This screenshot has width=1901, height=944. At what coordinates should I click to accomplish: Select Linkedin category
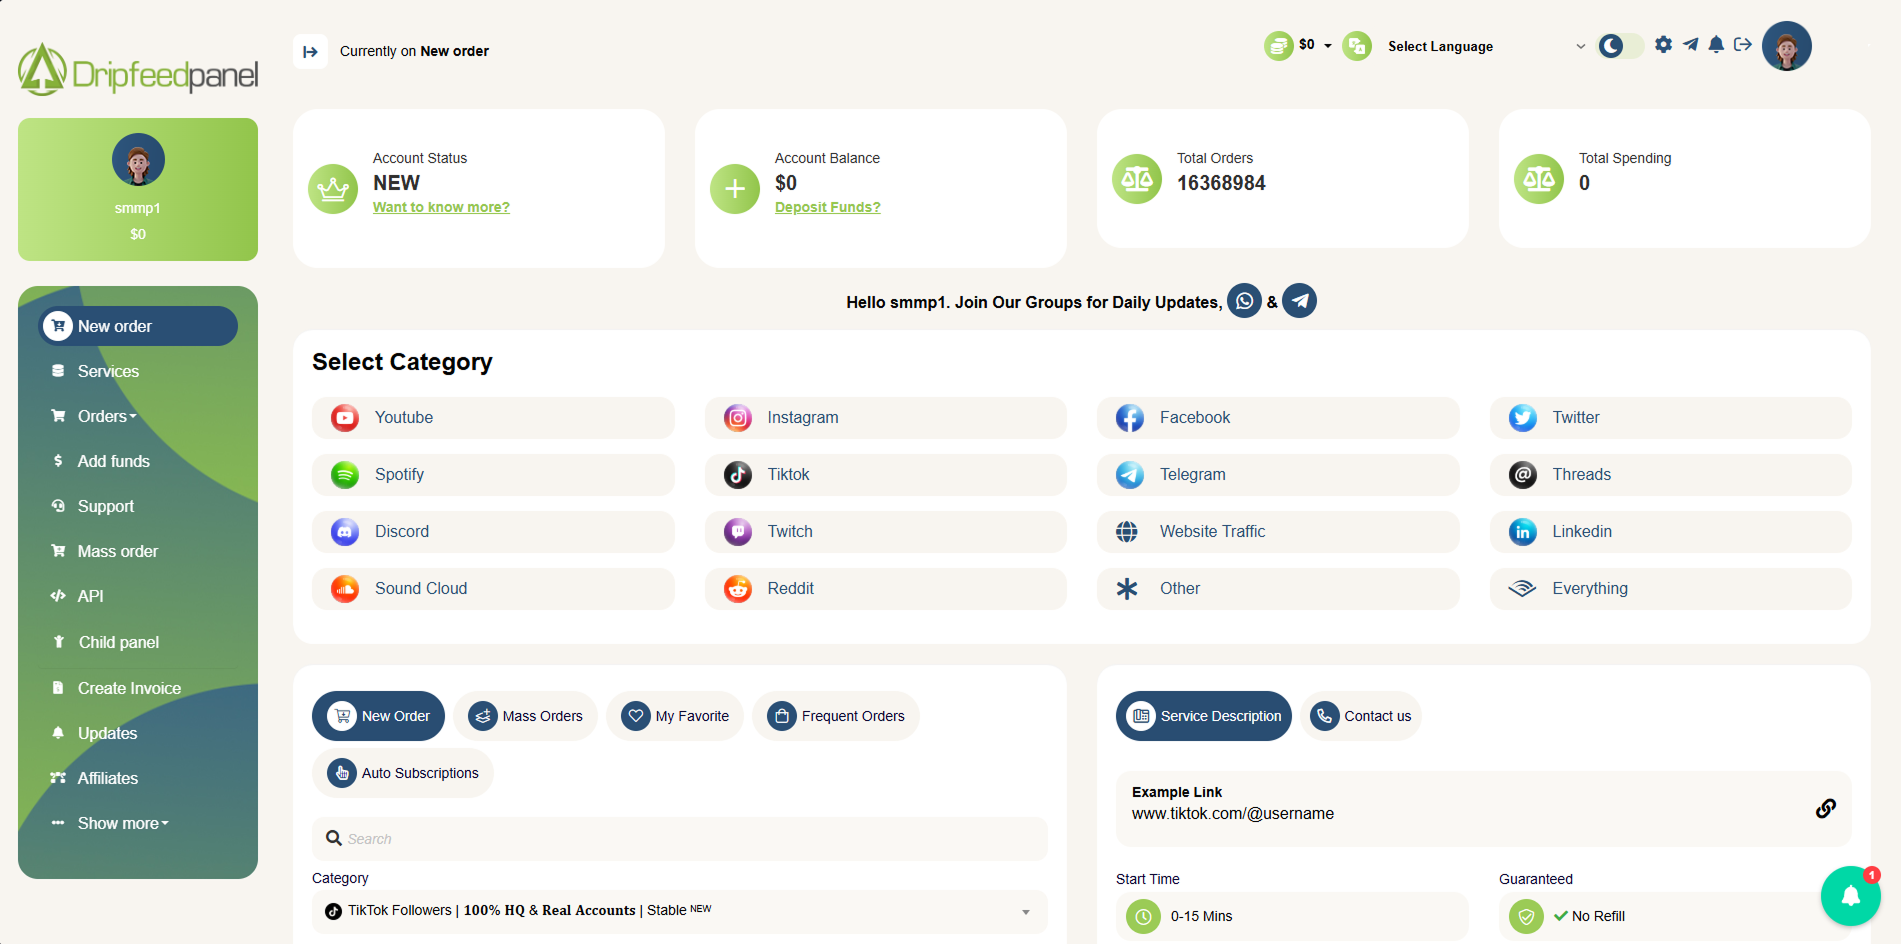pyautogui.click(x=1671, y=532)
